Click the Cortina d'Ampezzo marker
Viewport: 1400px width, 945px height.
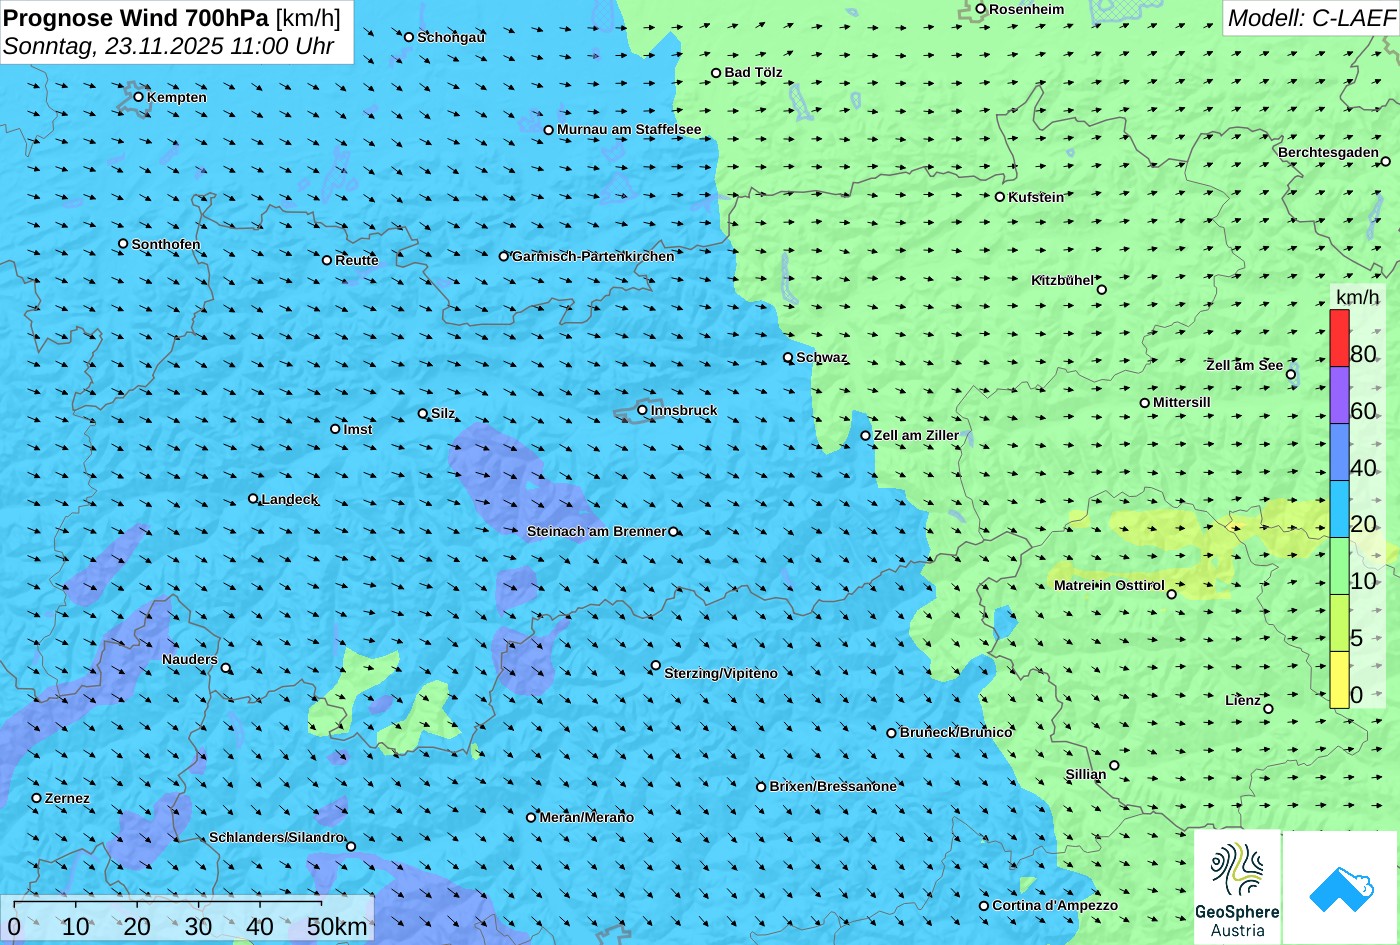click(984, 906)
